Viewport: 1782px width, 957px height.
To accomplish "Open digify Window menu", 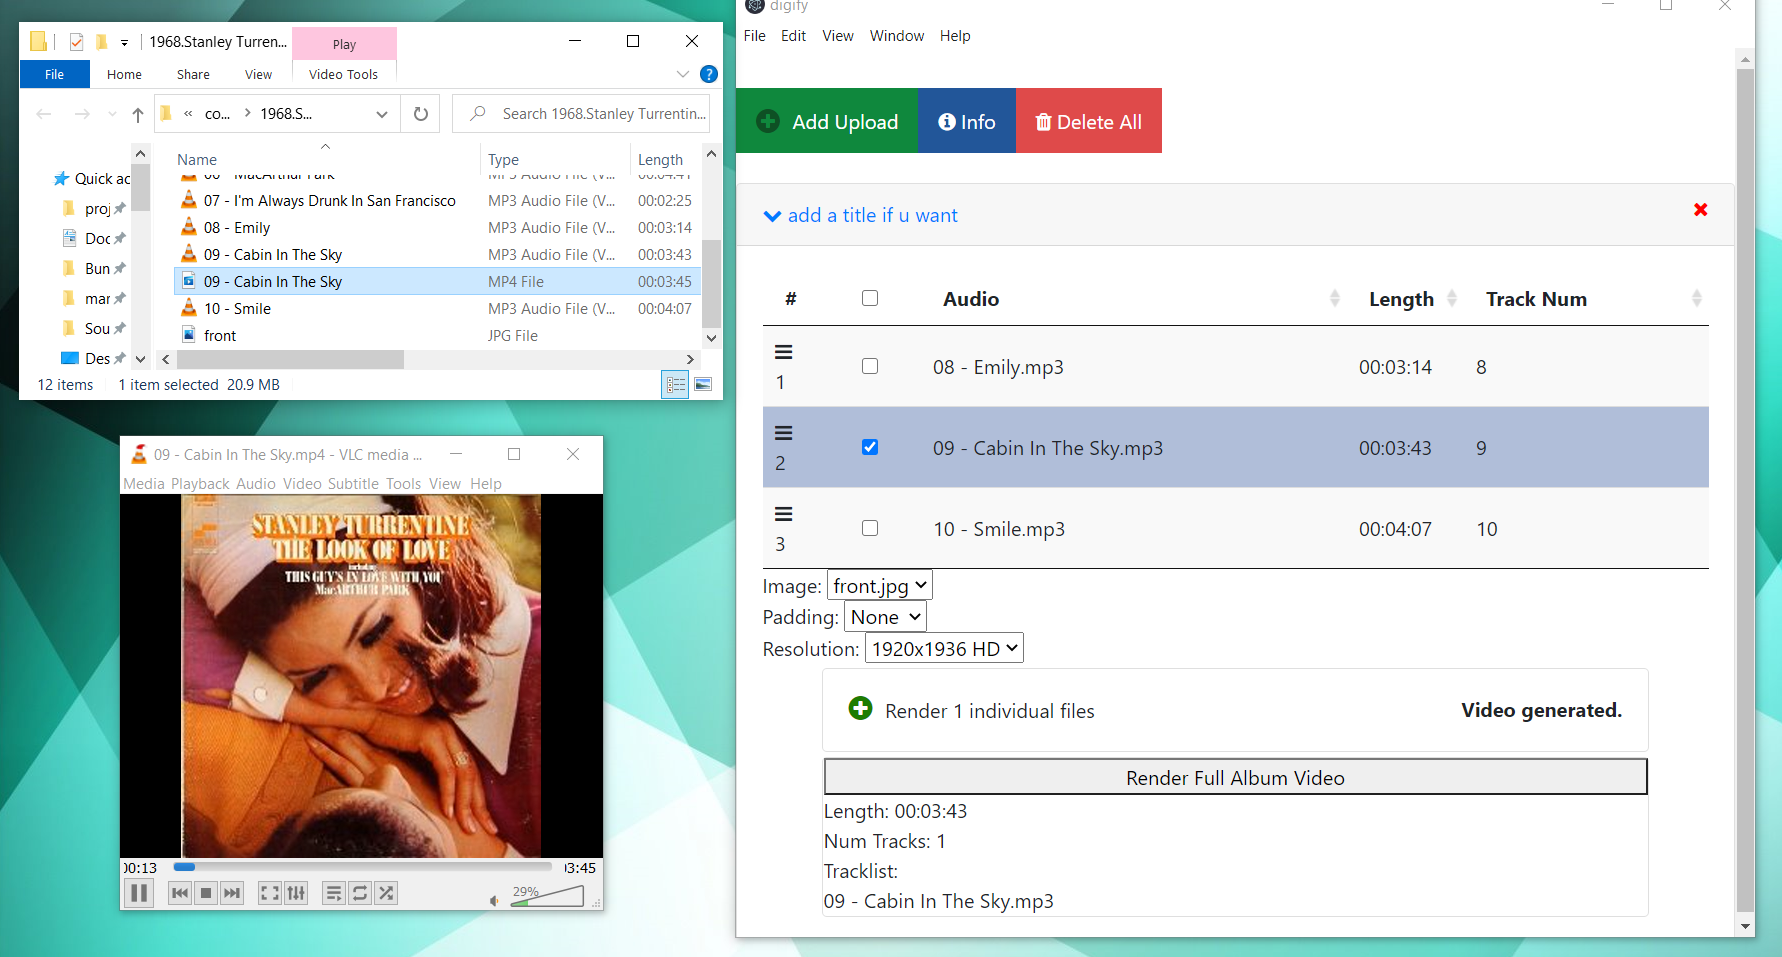I will (897, 36).
